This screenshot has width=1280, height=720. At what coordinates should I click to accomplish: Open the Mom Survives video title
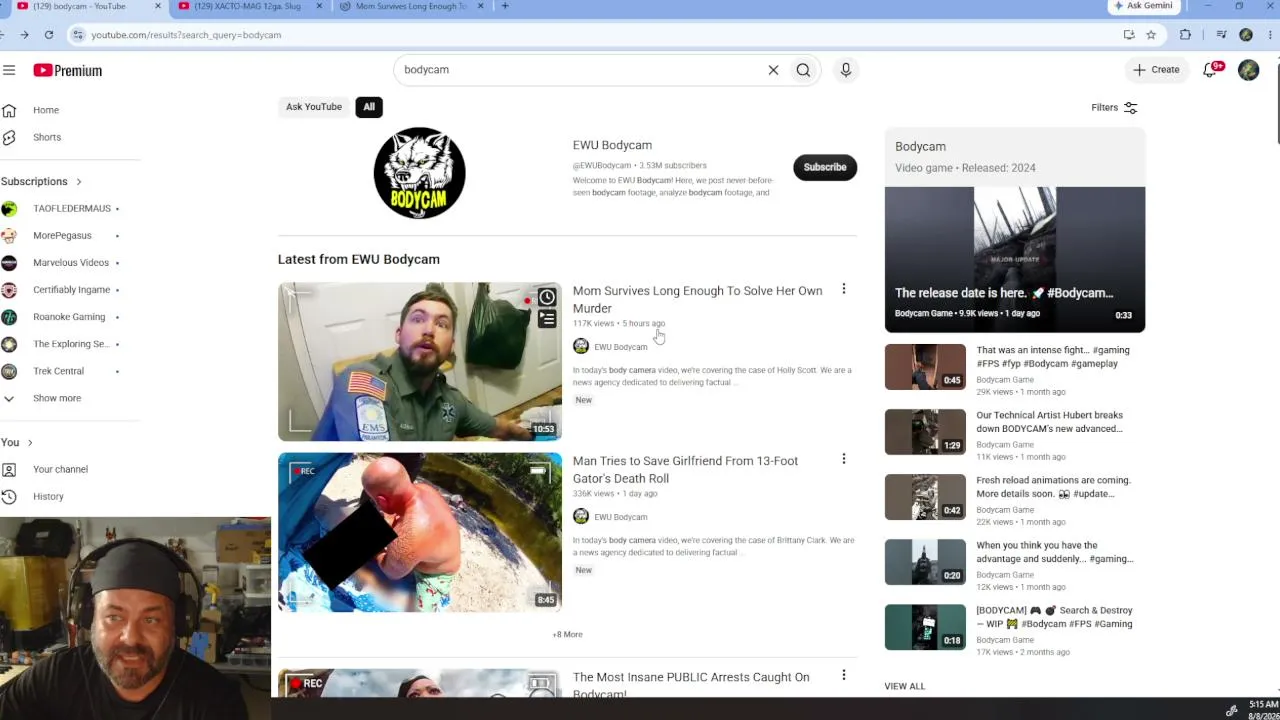[697, 299]
